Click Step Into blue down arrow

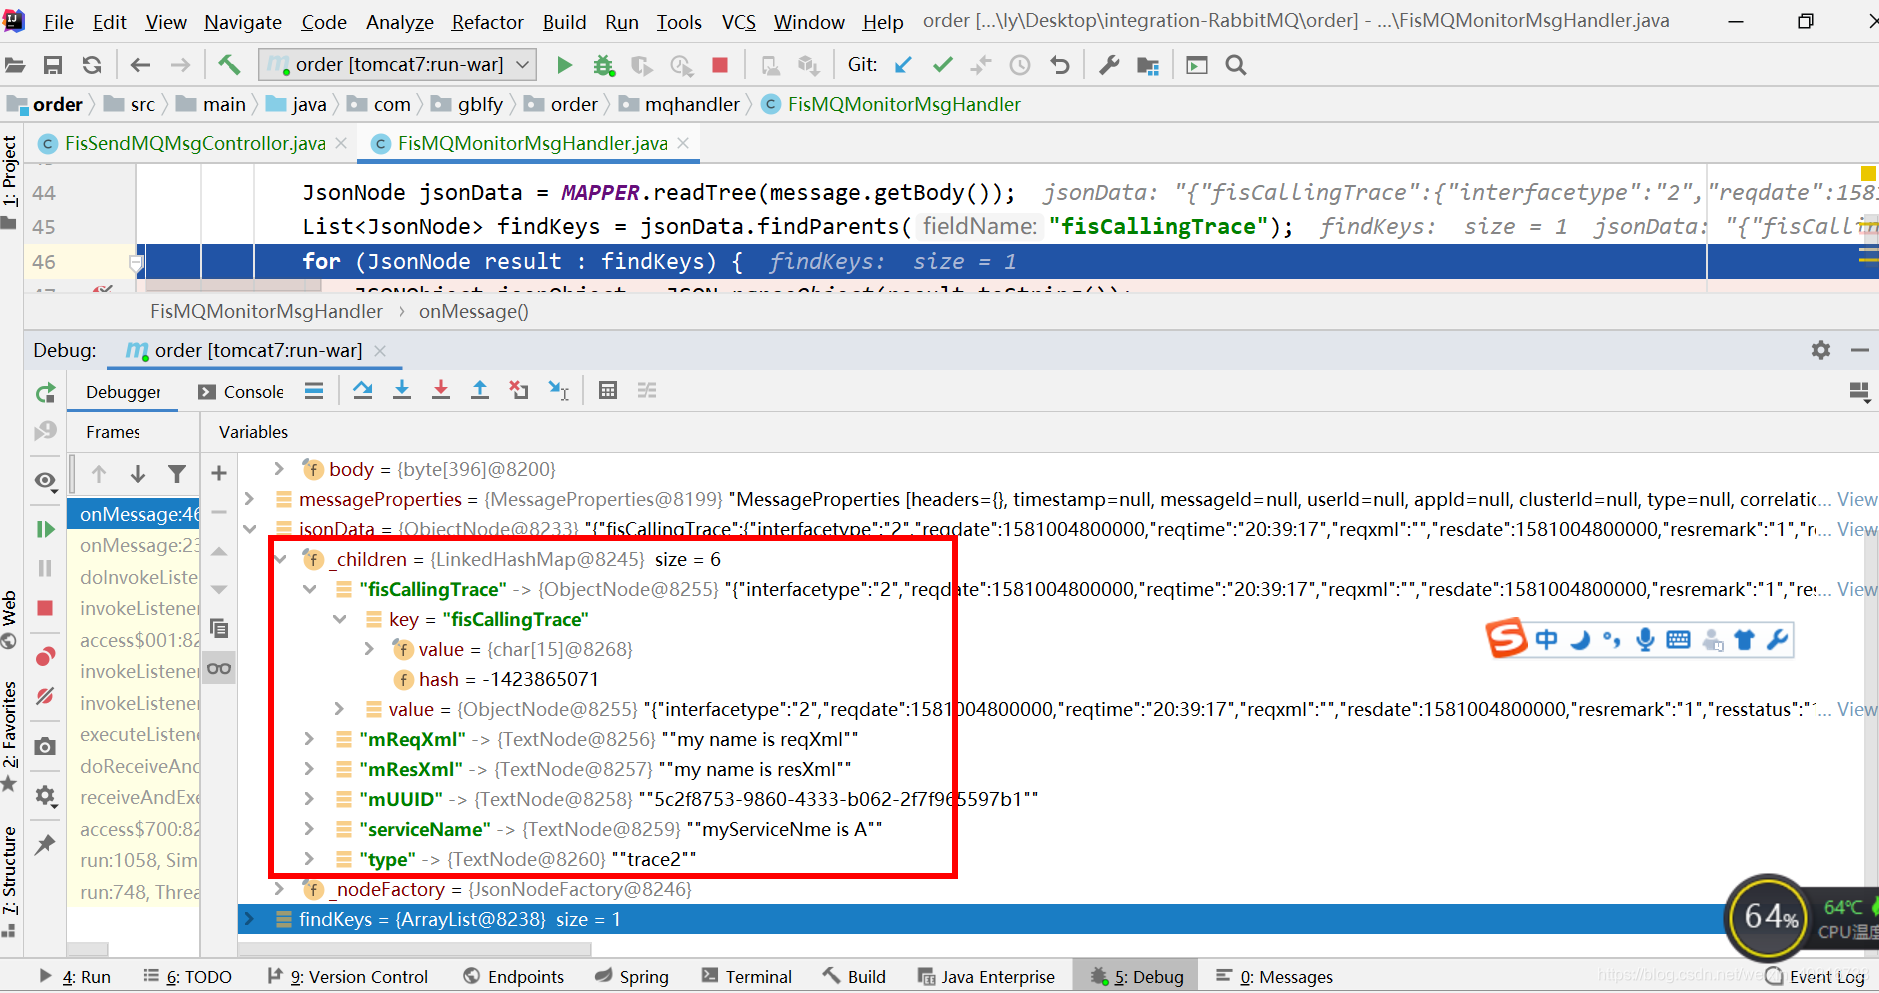[x=402, y=390]
